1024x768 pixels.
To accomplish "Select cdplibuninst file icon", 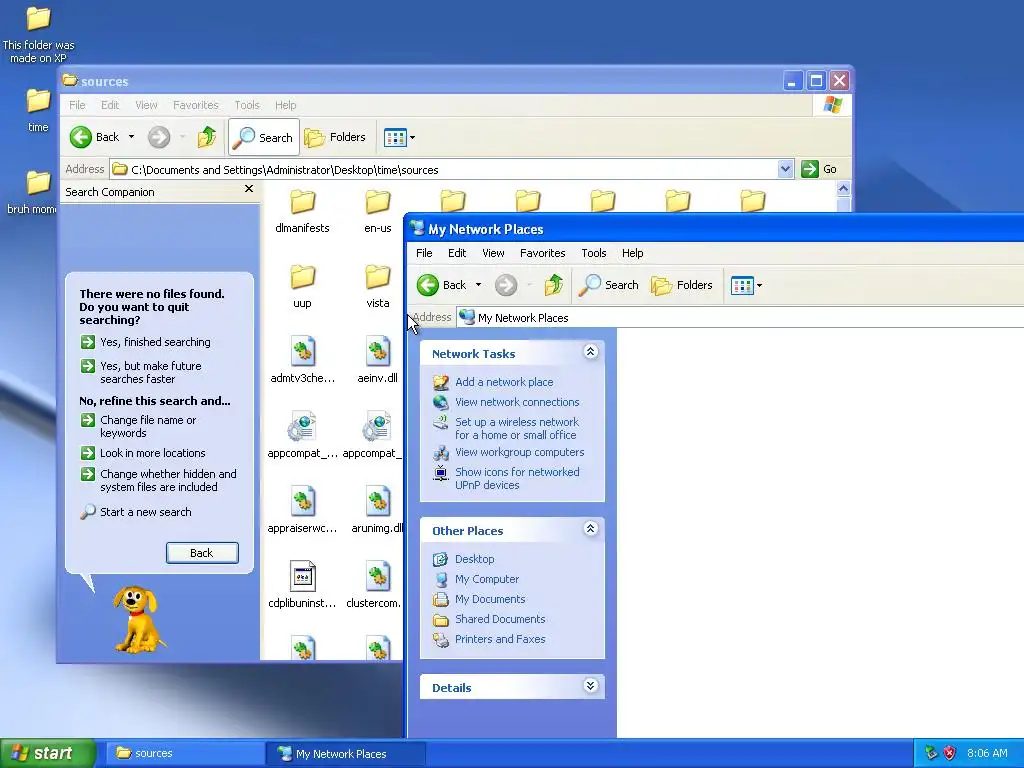I will tap(302, 576).
